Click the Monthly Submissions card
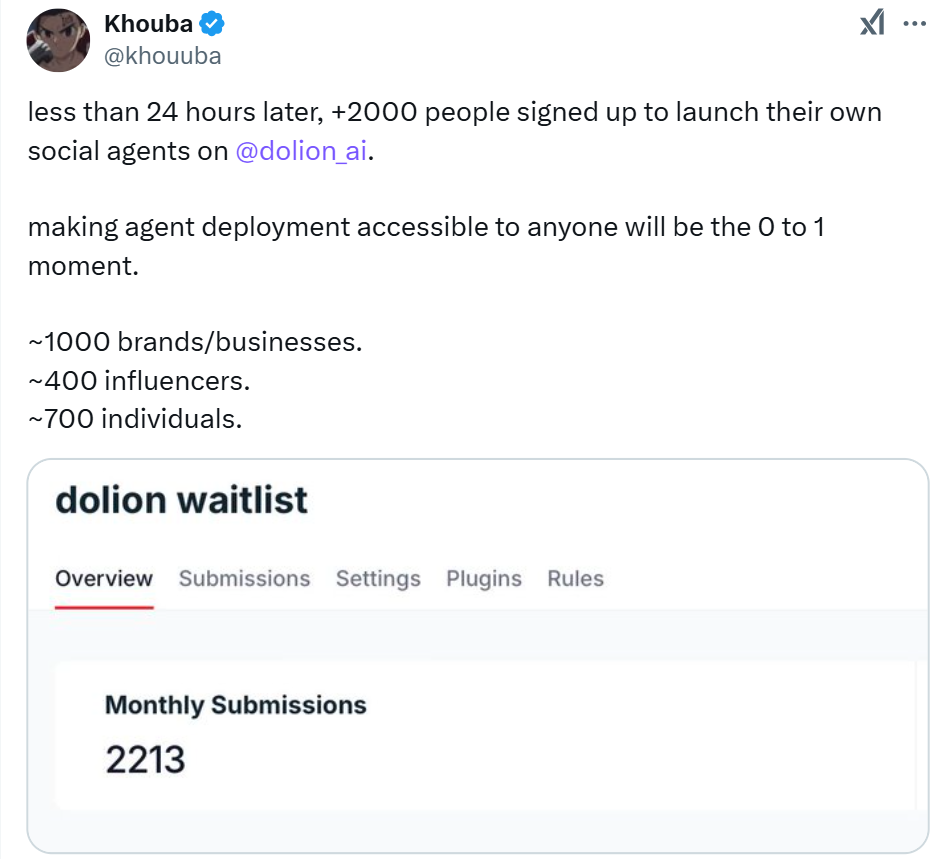 [486, 736]
